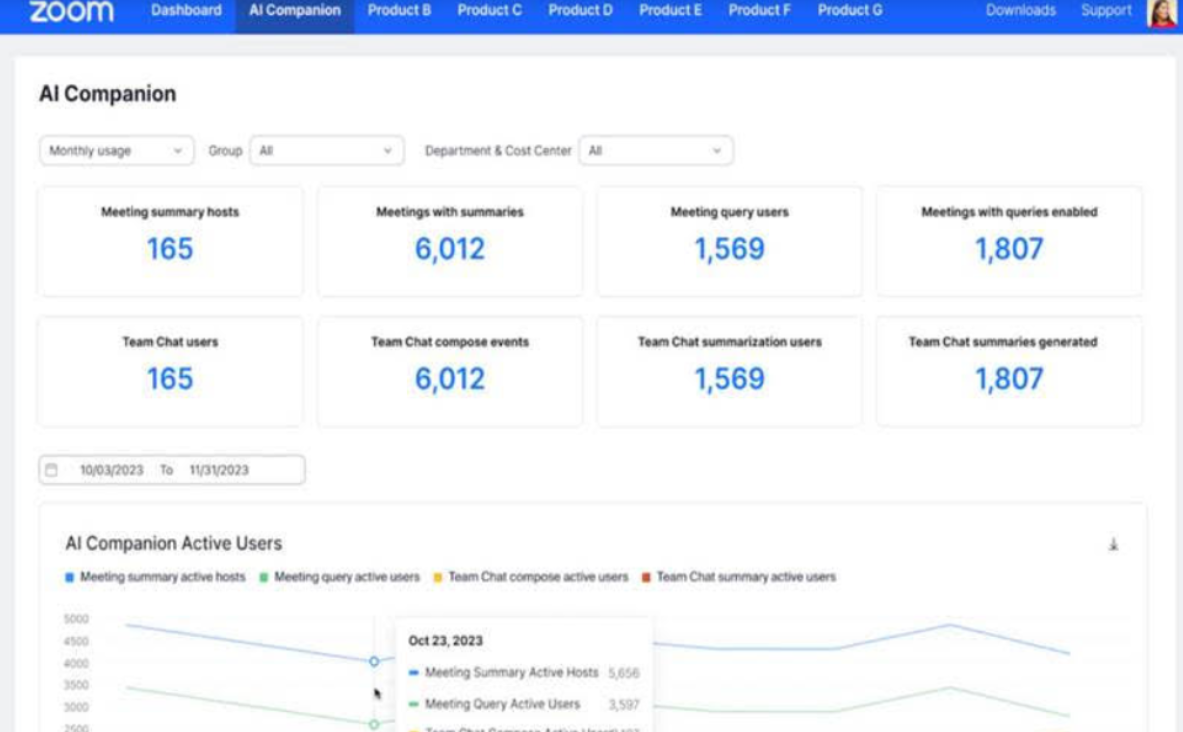Click the Oct 23 data point on the chart
This screenshot has height=732, width=1183.
372,662
